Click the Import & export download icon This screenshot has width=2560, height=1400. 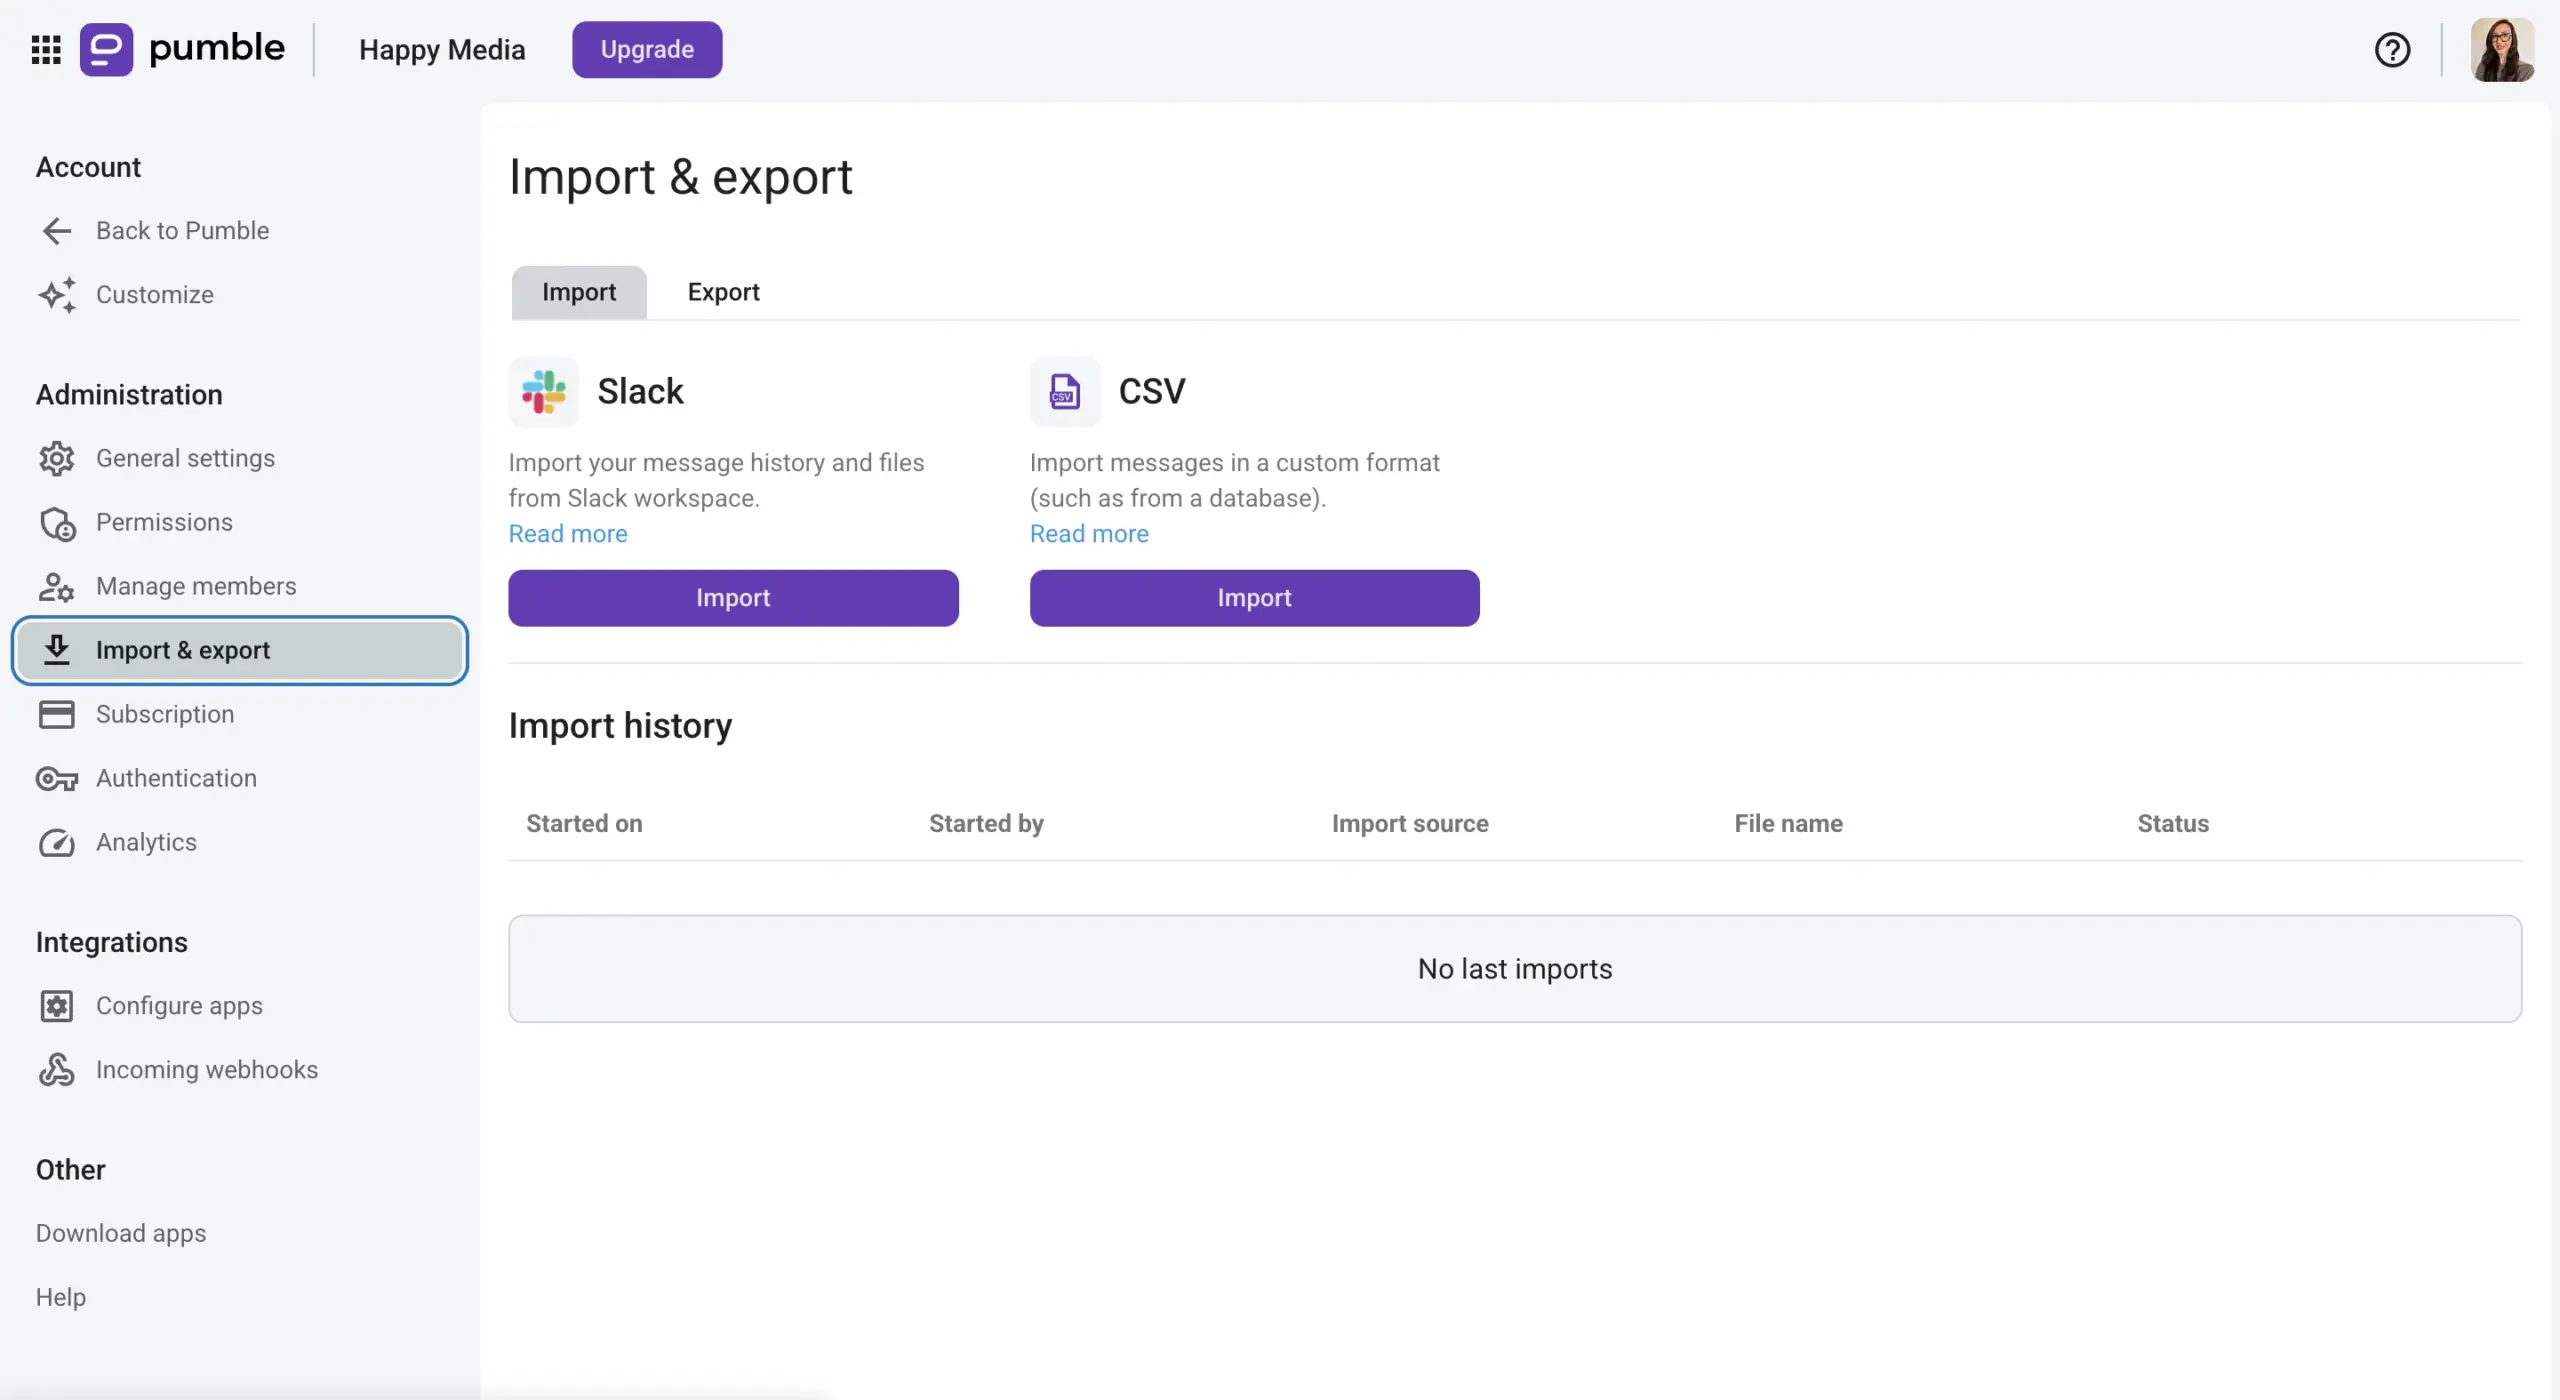(x=57, y=650)
